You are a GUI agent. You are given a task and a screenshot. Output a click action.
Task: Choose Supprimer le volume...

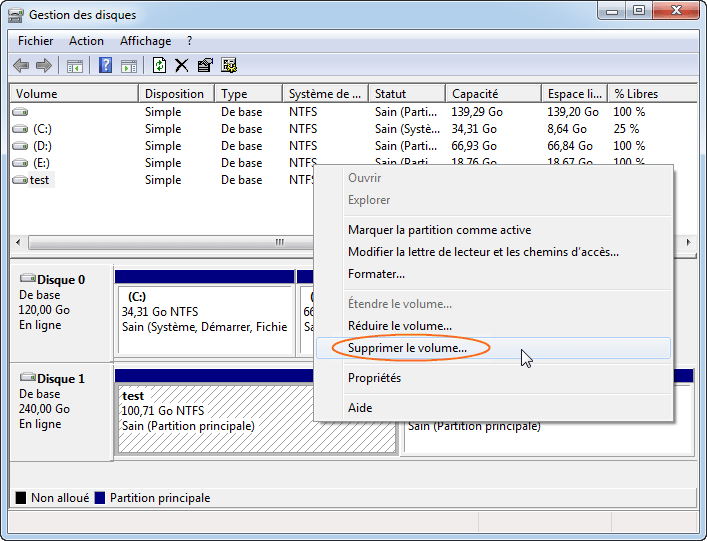493,348
